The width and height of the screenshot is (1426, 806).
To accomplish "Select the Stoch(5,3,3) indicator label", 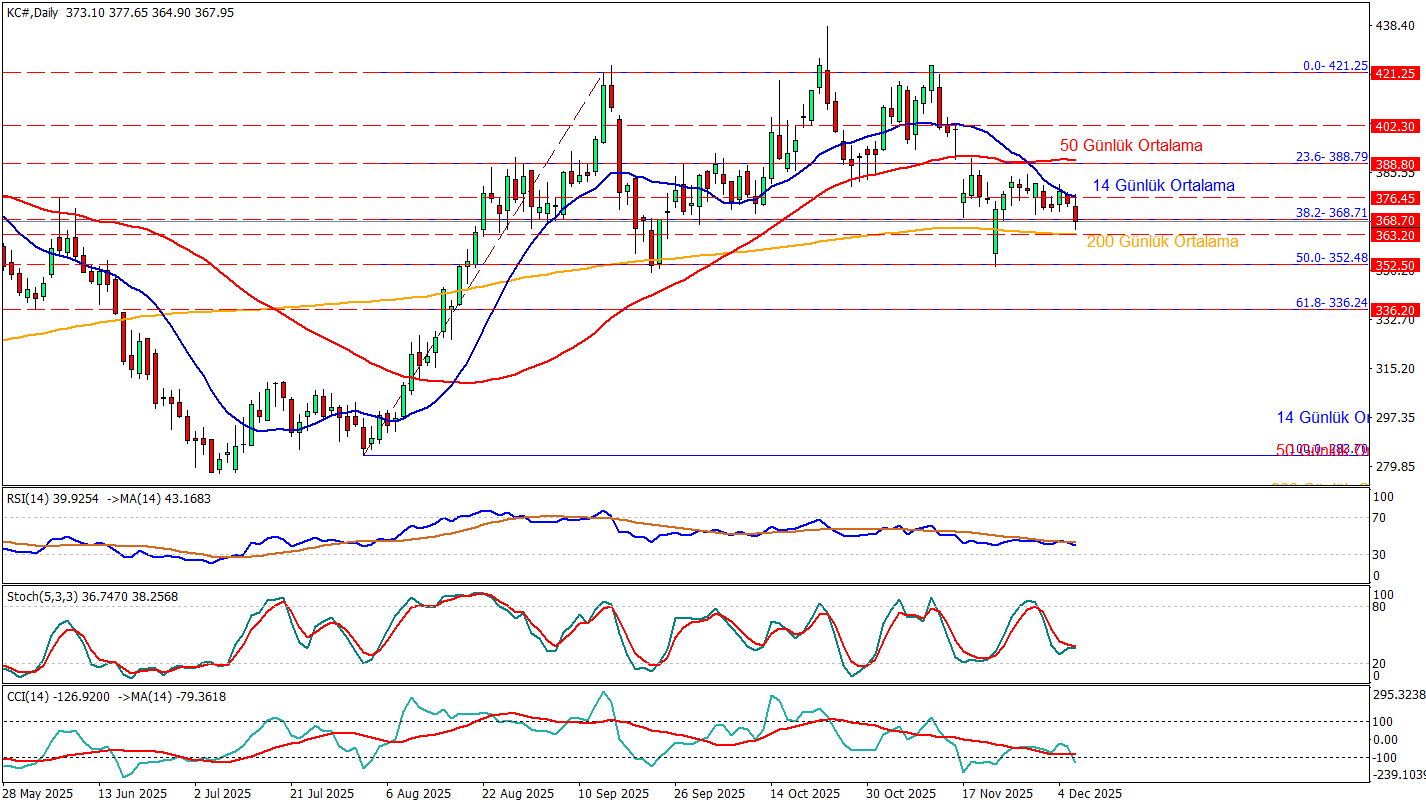I will 36,595.
